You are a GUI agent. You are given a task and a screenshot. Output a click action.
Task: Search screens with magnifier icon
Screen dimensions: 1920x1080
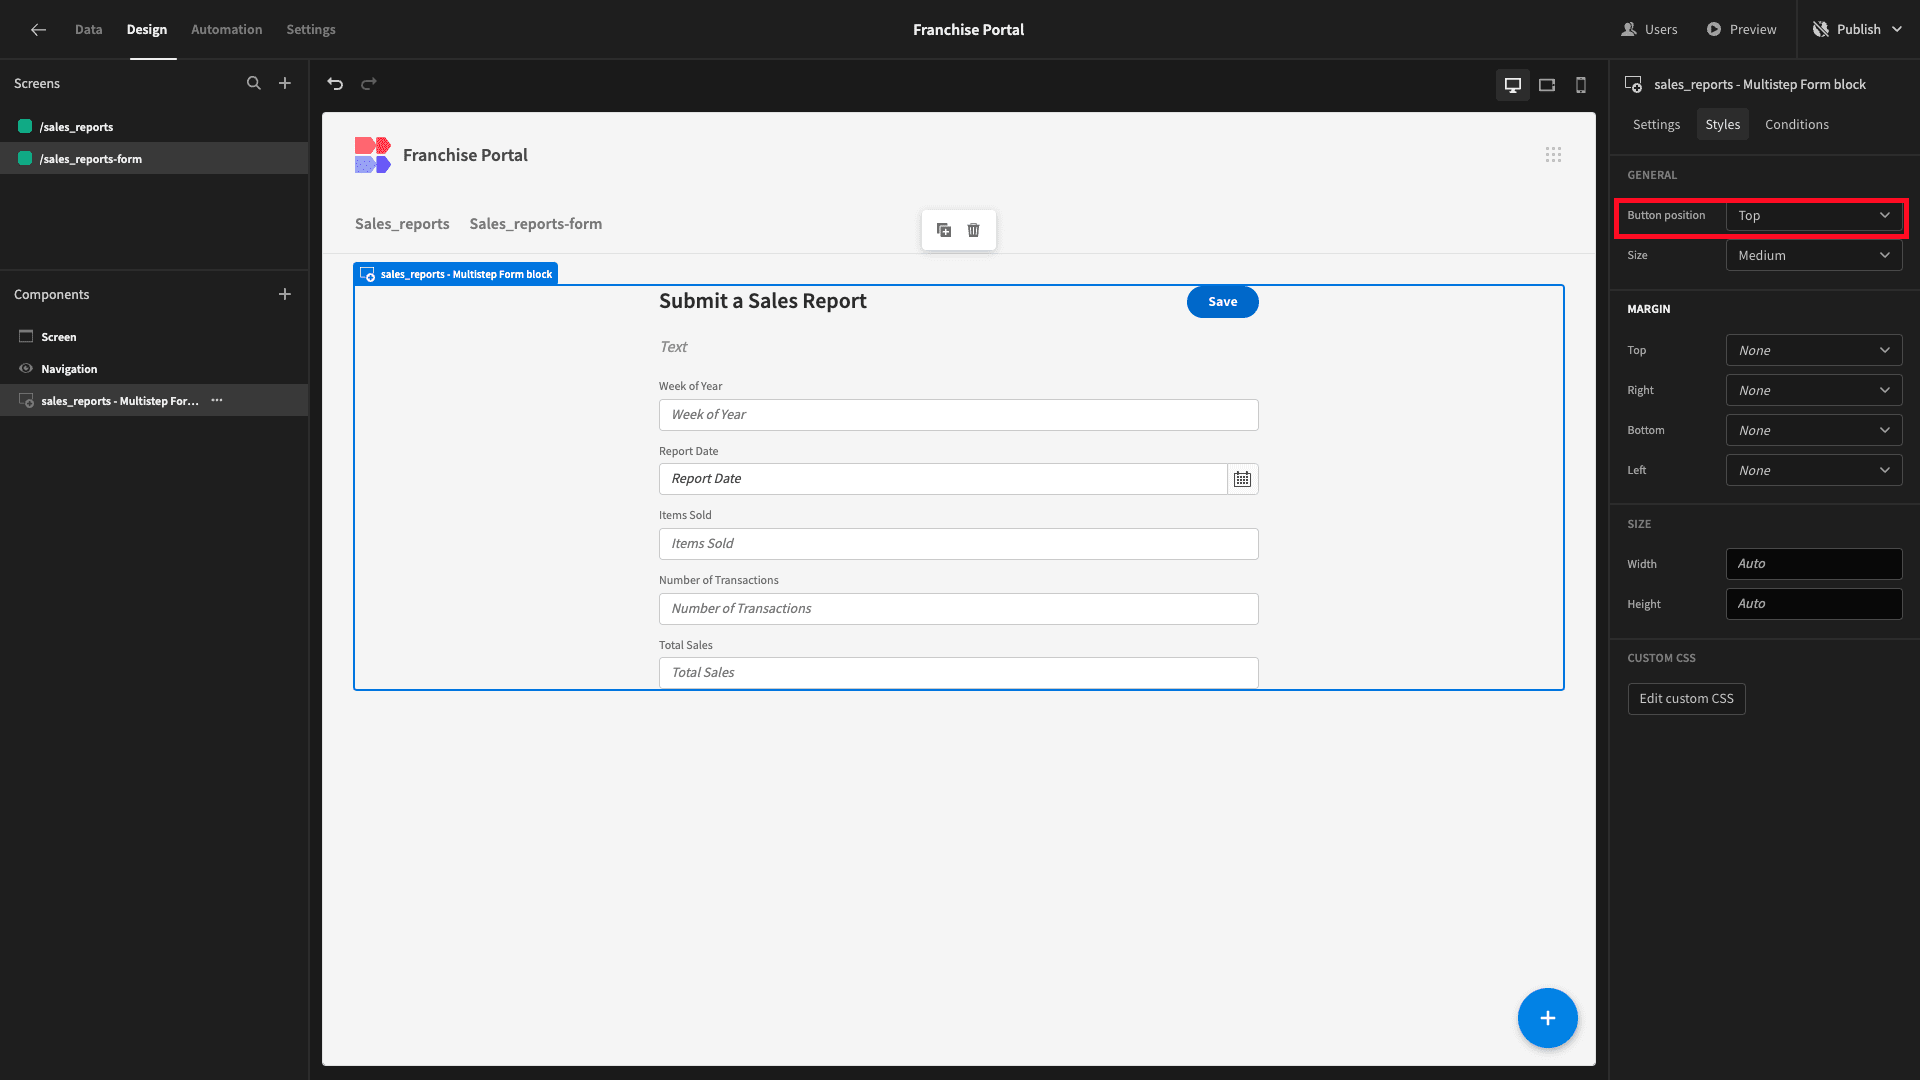coord(254,84)
